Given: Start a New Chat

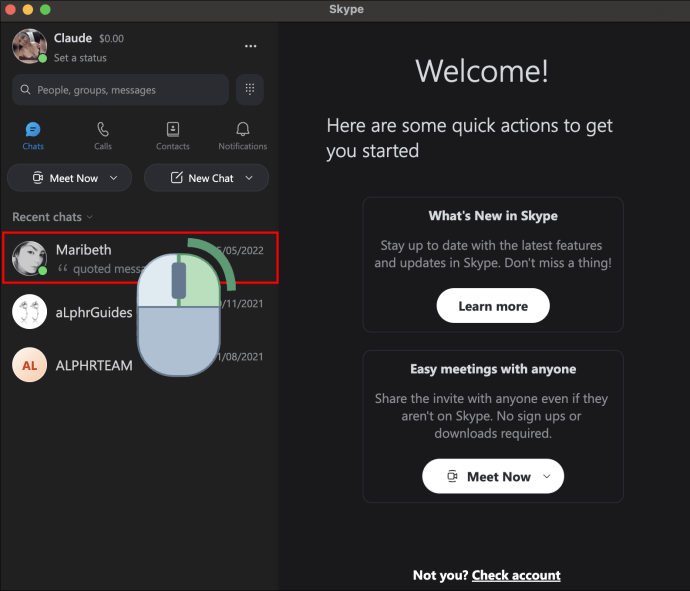Looking at the screenshot, I should pos(206,178).
